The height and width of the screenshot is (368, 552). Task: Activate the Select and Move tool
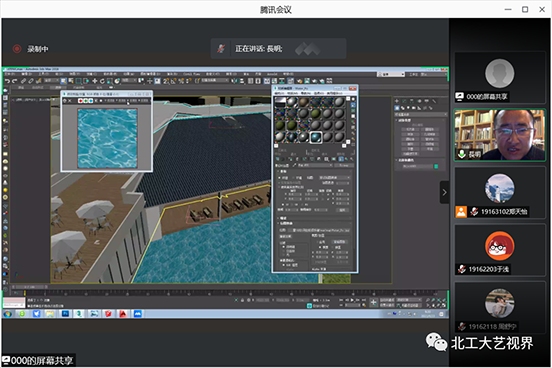point(95,81)
